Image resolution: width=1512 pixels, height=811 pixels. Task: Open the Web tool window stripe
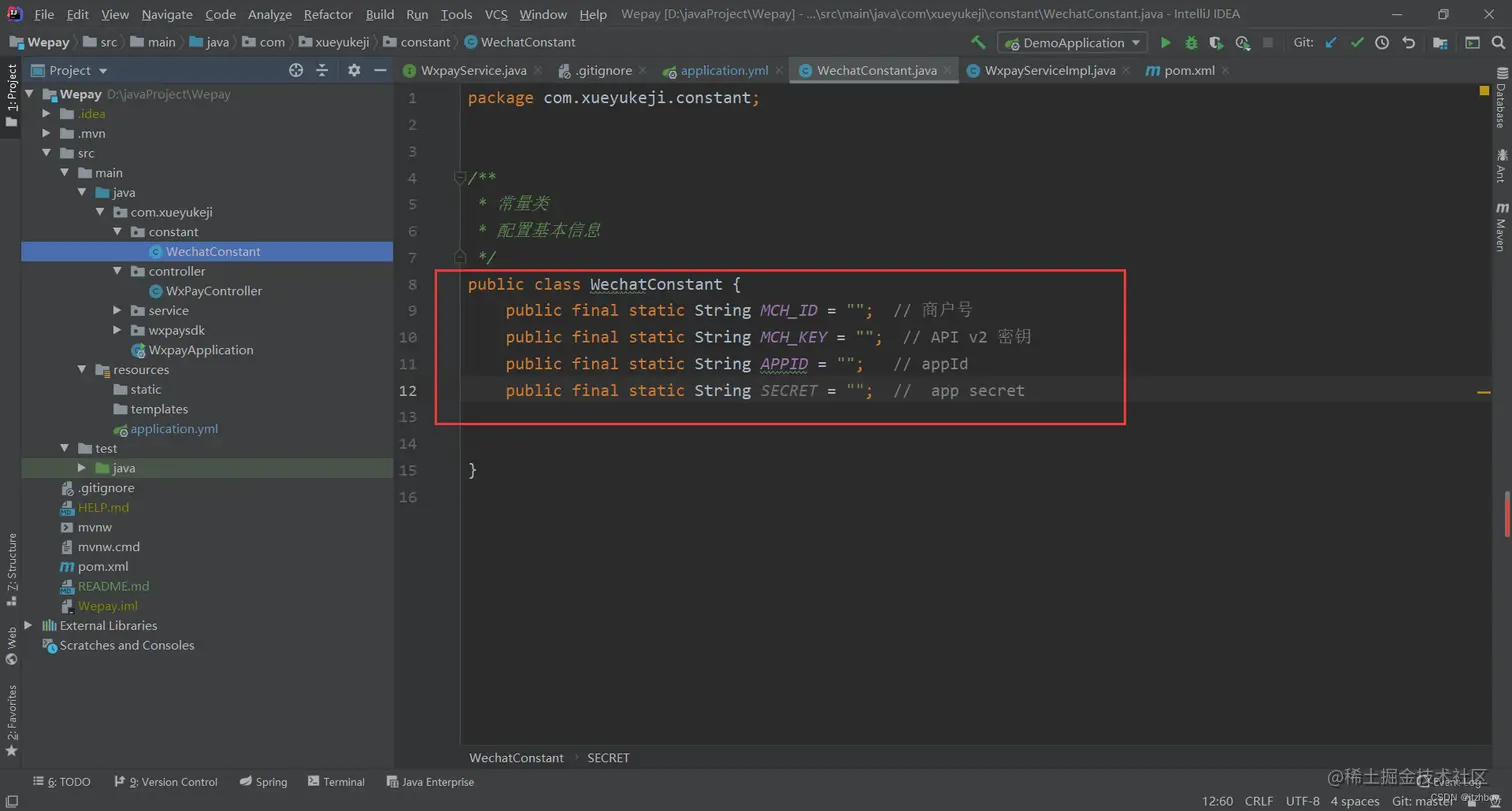click(x=11, y=646)
